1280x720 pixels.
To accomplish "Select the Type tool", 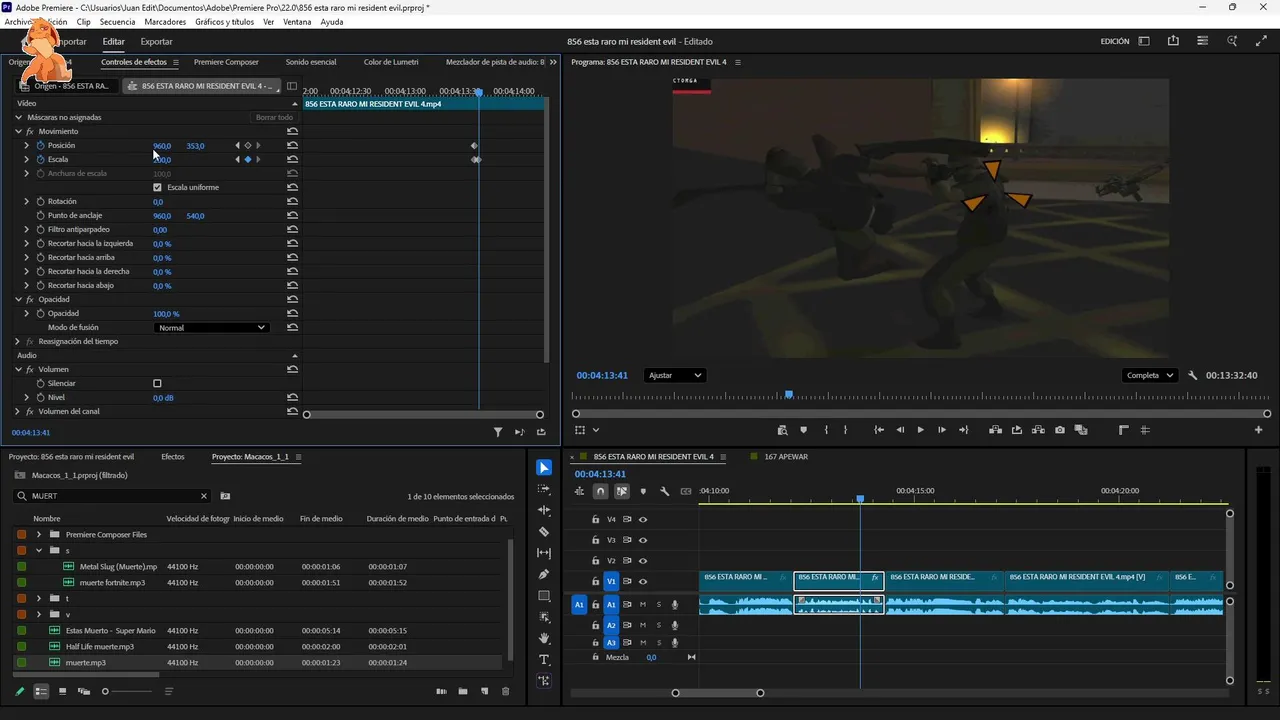I will coord(544,660).
